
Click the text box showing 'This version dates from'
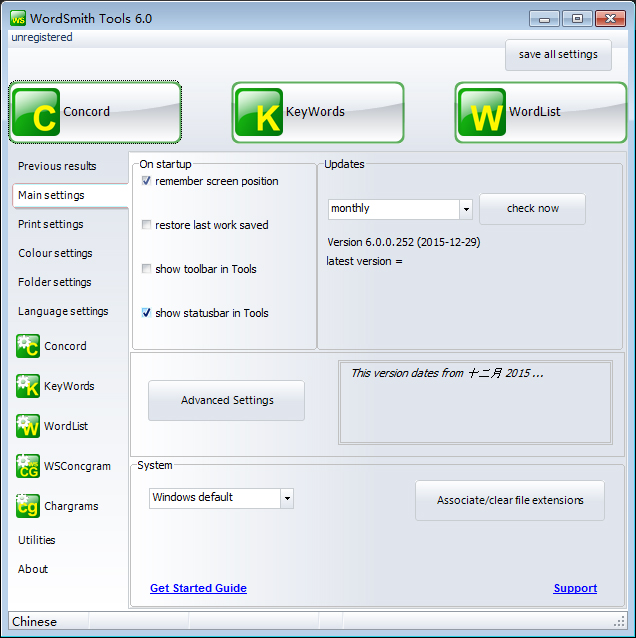pyautogui.click(x=475, y=403)
